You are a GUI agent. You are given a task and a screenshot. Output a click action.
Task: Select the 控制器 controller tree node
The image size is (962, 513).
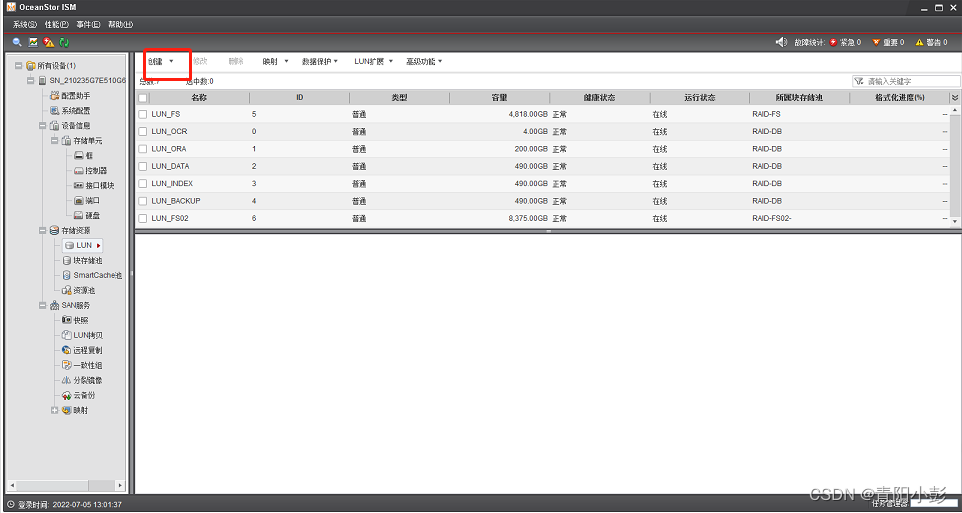pos(90,170)
